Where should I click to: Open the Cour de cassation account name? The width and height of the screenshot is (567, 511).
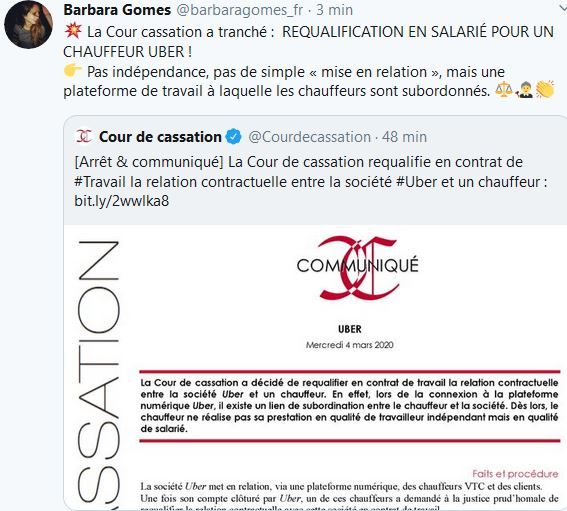pyautogui.click(x=160, y=137)
